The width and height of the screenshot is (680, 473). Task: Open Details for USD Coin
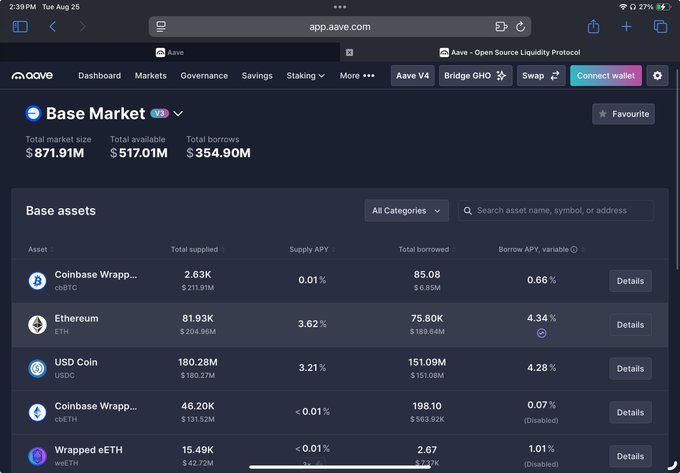(x=630, y=369)
